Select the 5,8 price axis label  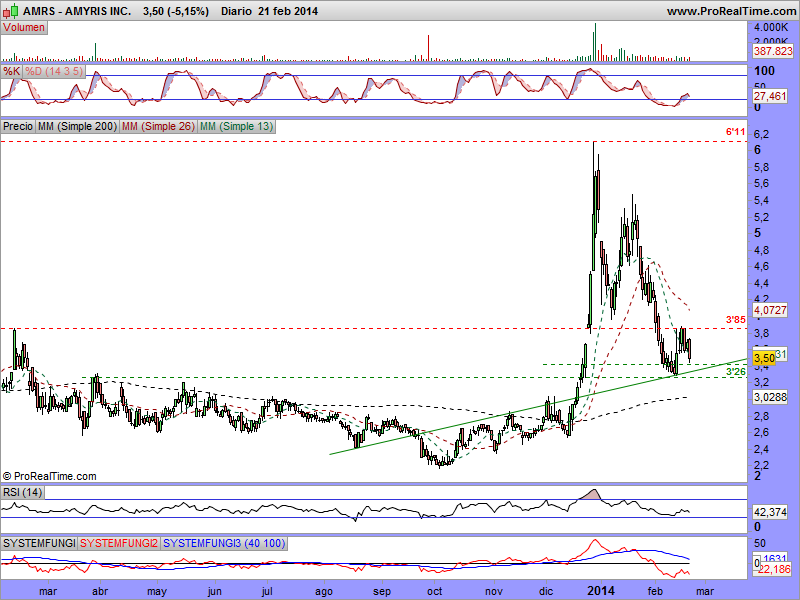point(762,167)
